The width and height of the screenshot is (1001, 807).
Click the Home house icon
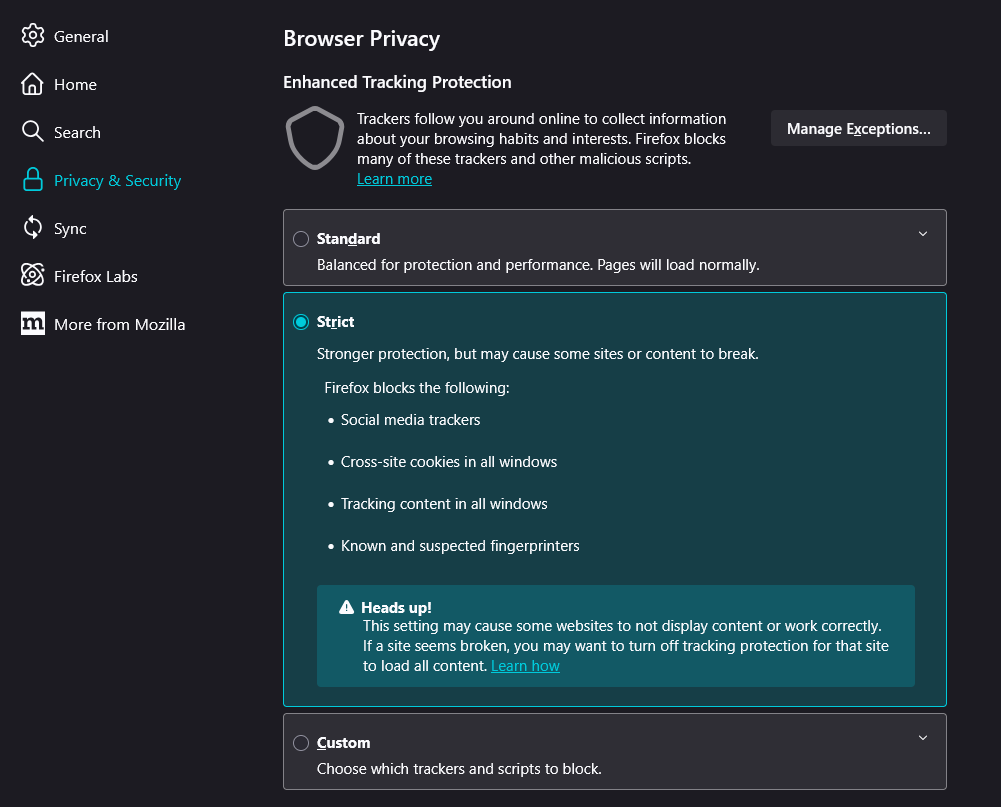(x=33, y=84)
